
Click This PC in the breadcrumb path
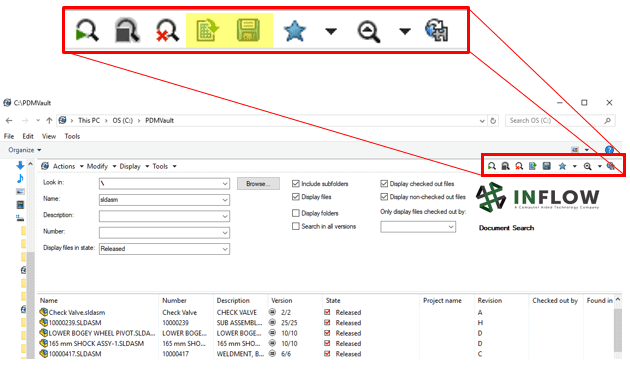click(89, 121)
